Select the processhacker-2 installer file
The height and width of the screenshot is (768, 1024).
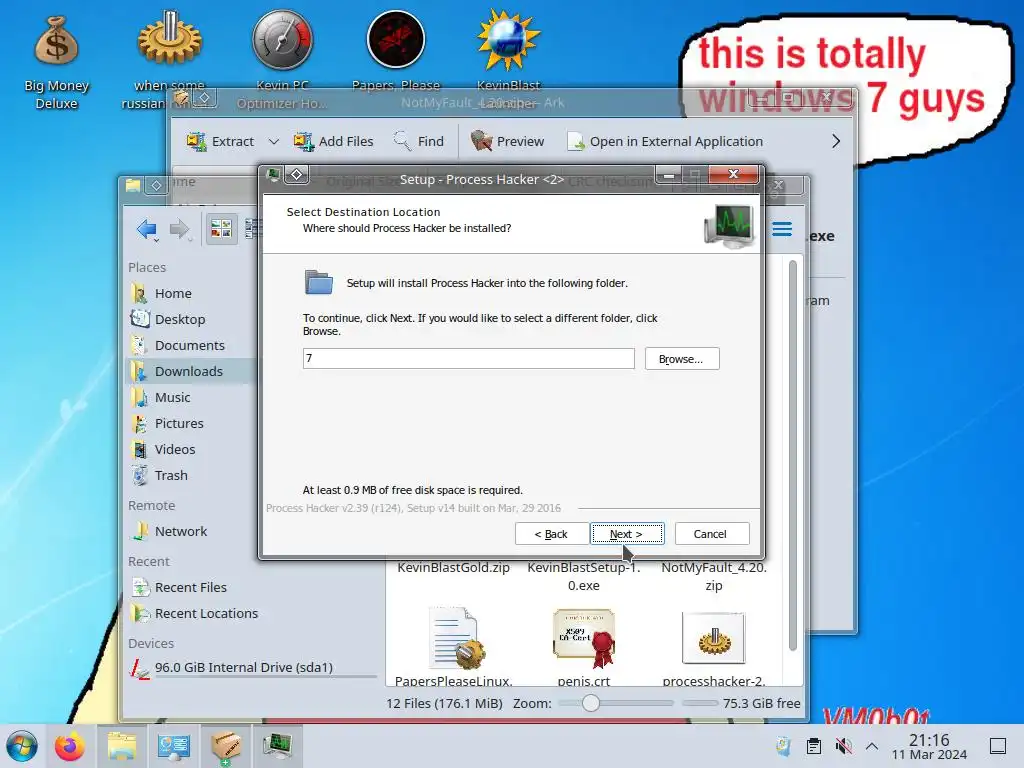click(713, 639)
